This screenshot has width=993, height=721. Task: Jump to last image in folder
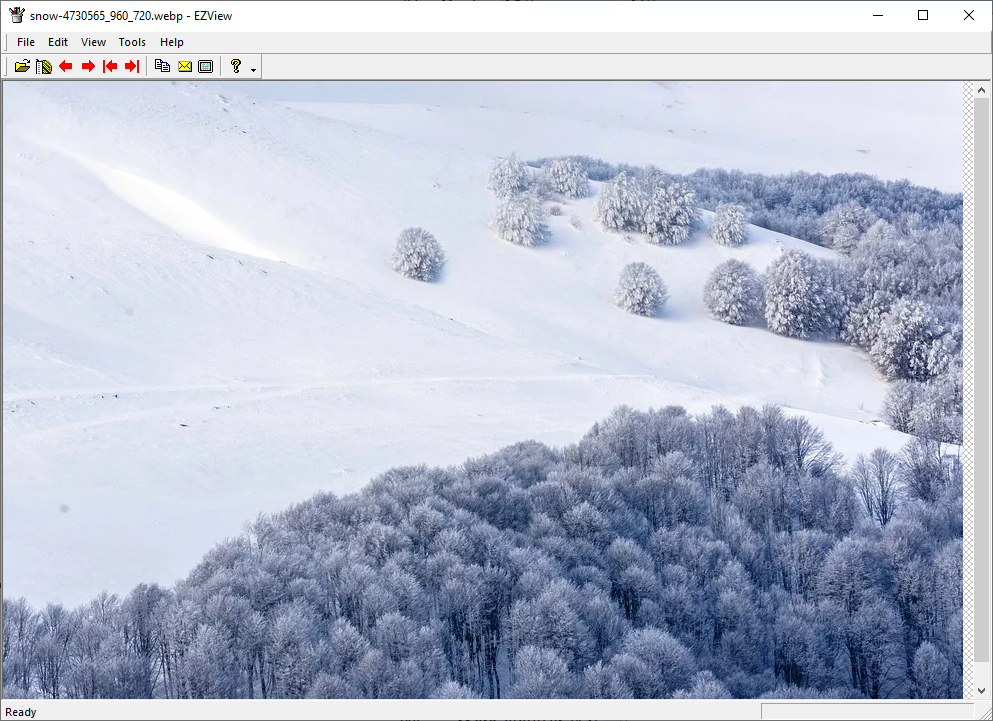click(x=132, y=66)
